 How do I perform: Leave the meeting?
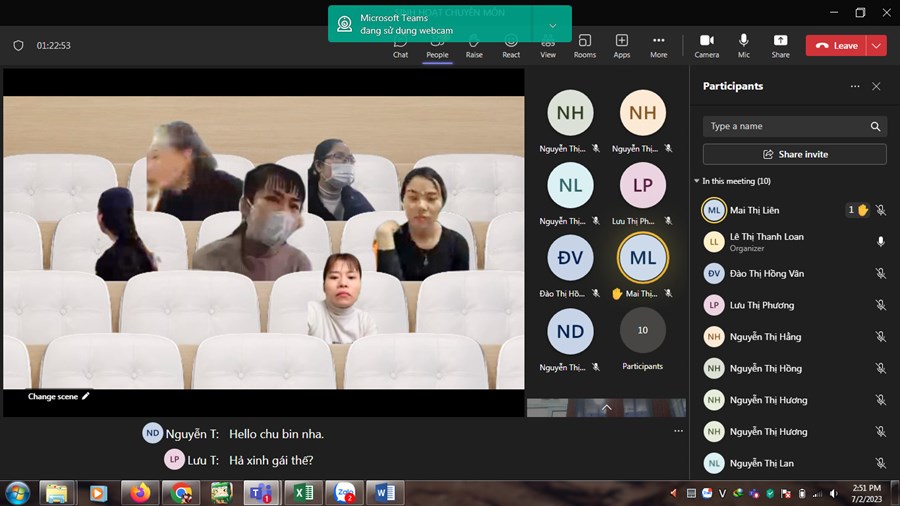click(x=836, y=45)
